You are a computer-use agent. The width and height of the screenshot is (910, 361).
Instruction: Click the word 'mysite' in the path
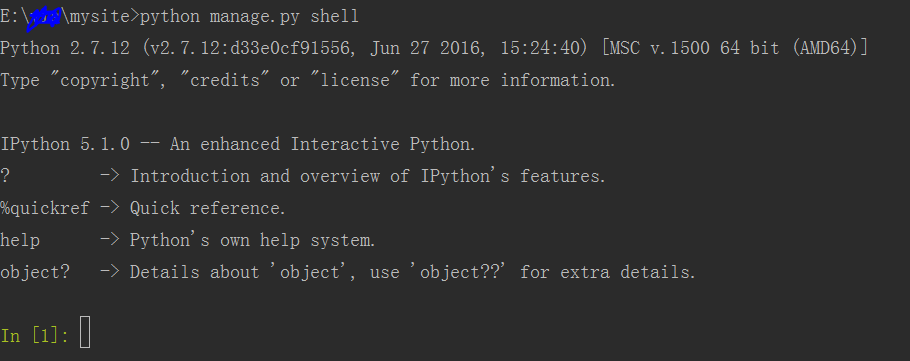point(99,16)
